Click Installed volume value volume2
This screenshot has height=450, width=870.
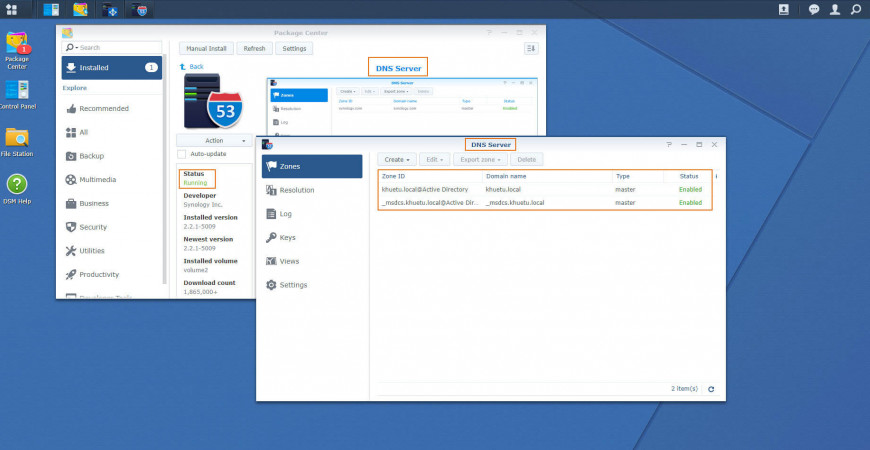click(x=195, y=270)
